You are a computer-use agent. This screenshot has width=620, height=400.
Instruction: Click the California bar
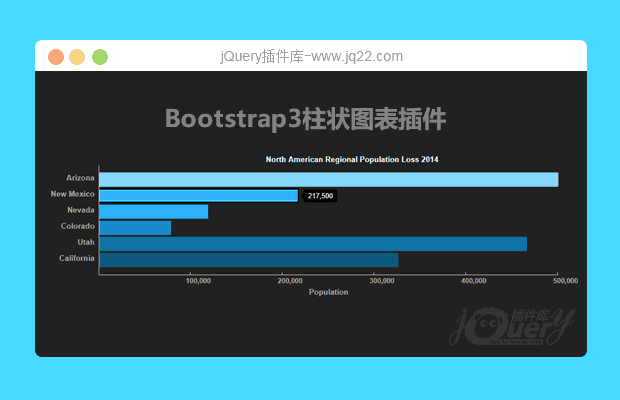point(249,260)
